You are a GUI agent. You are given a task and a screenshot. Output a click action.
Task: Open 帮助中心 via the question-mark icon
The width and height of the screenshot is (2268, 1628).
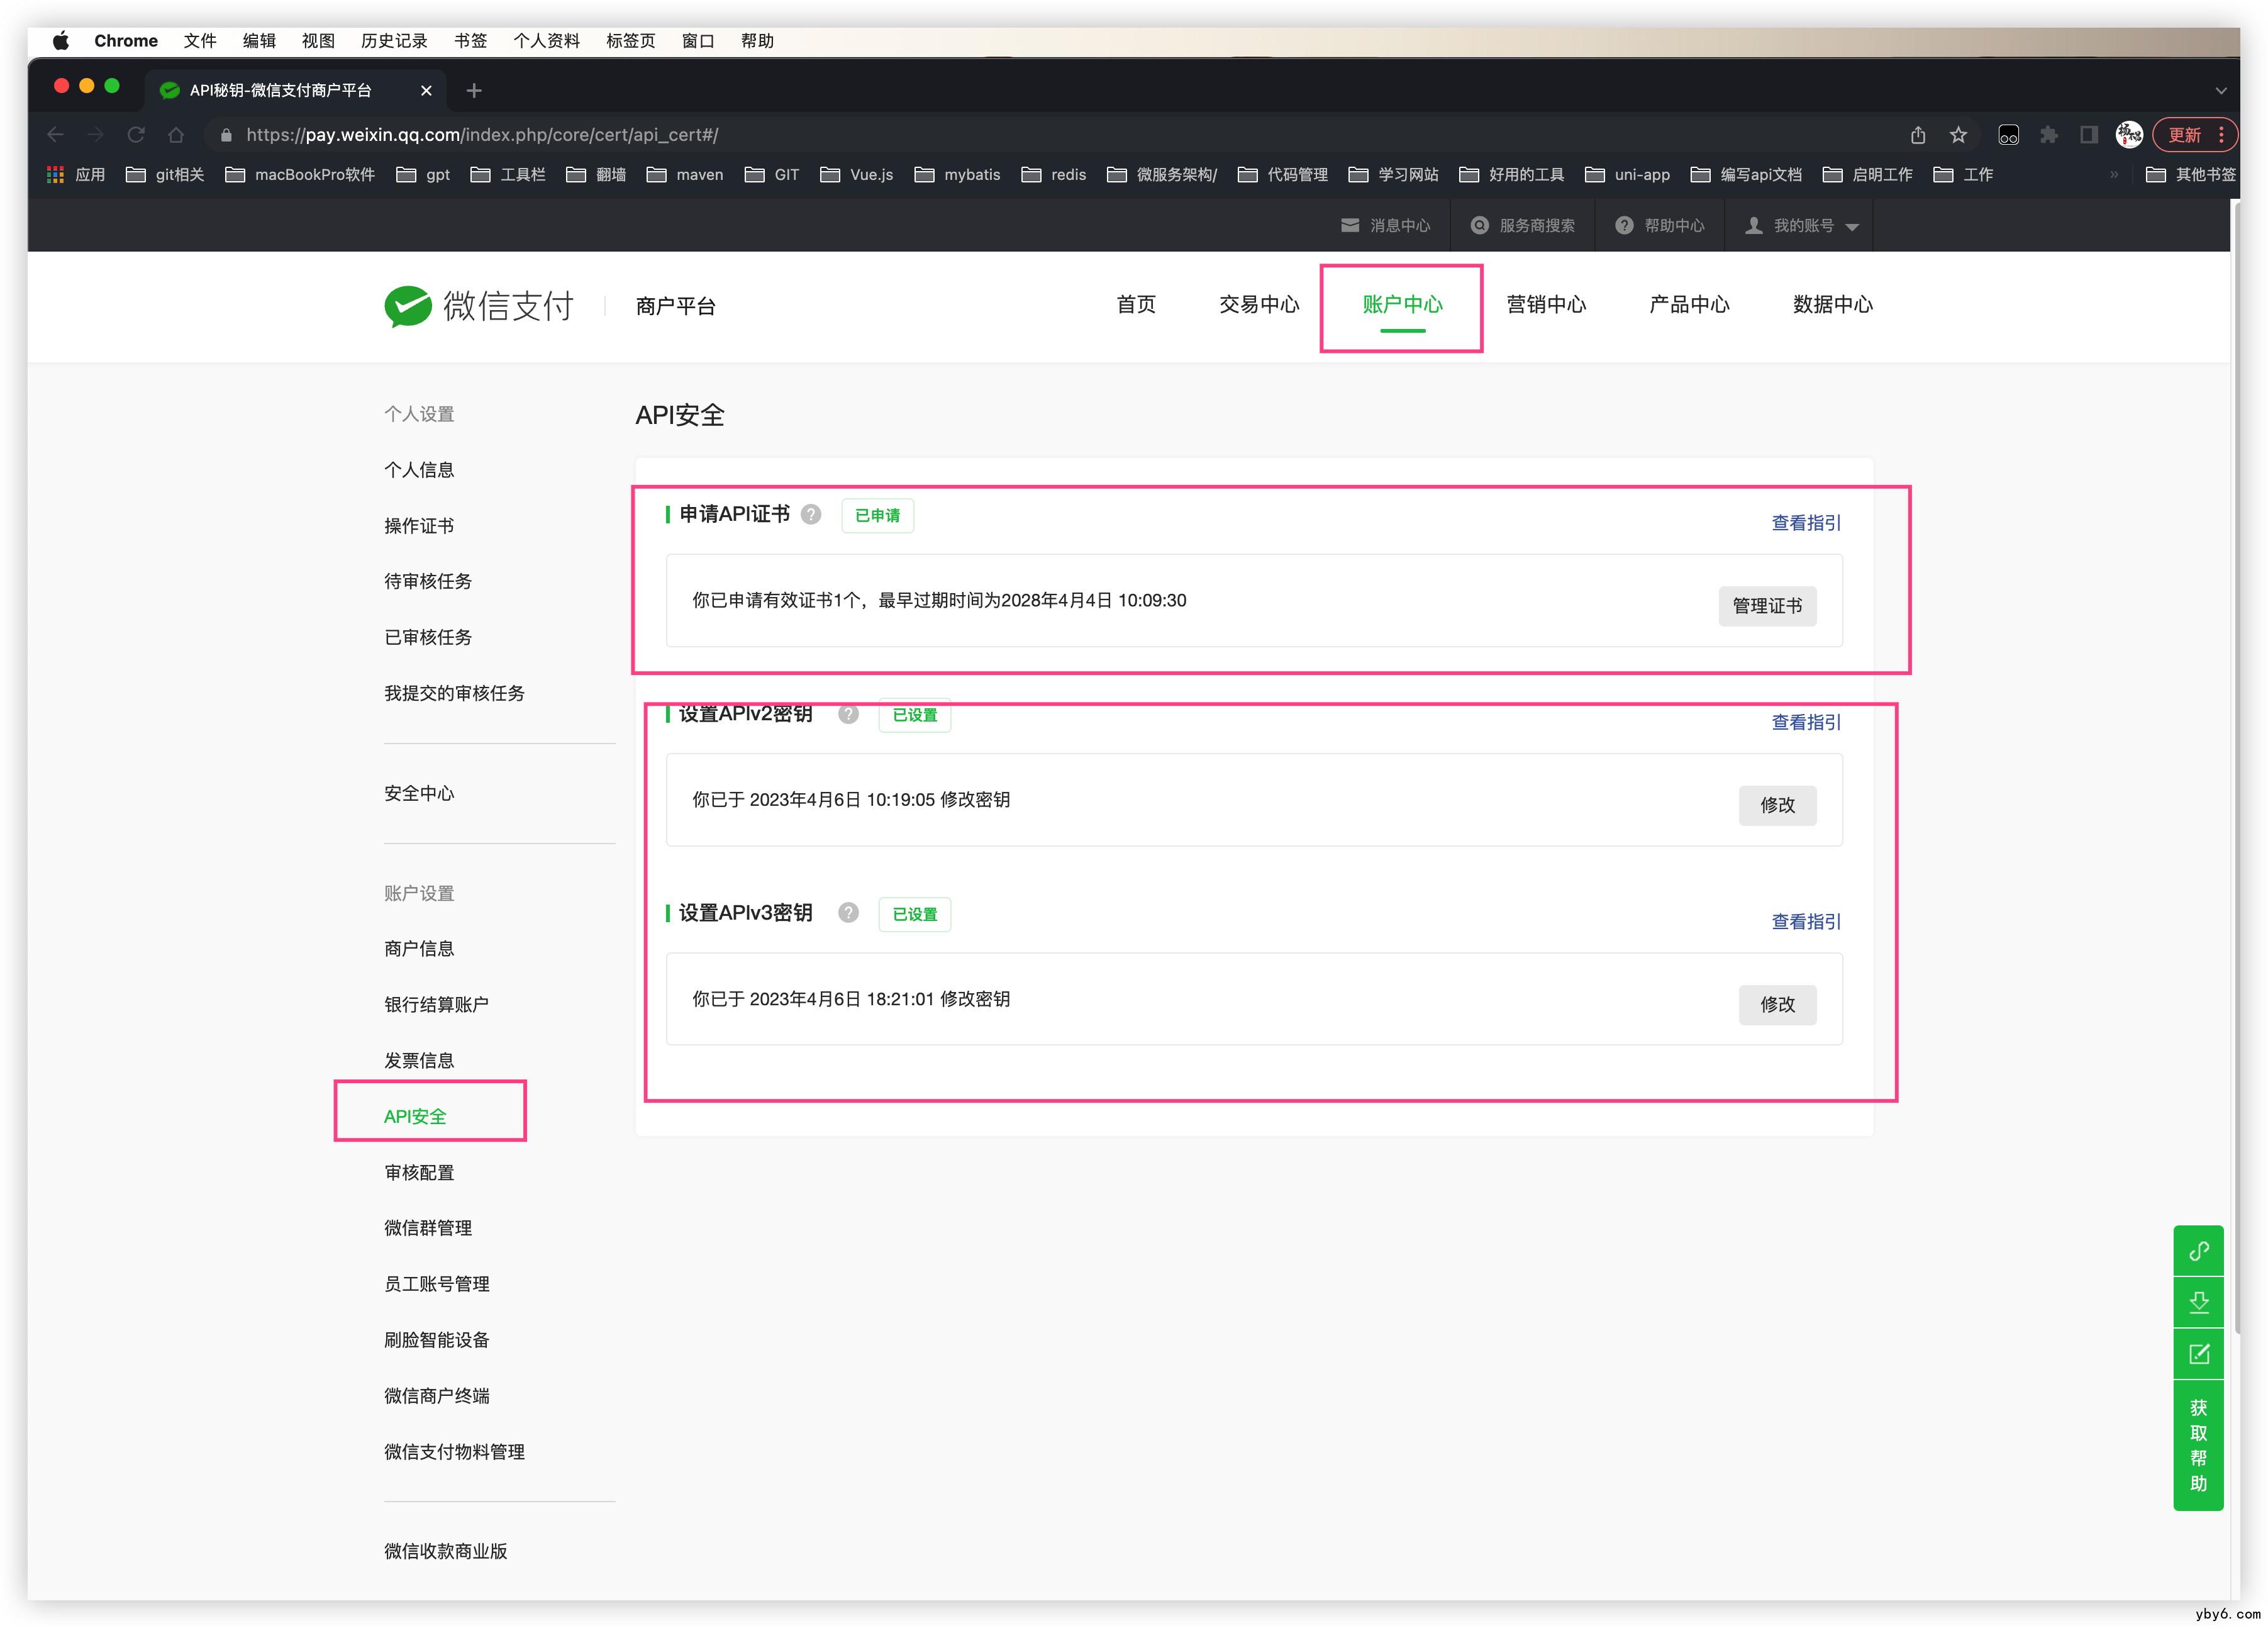(1625, 225)
